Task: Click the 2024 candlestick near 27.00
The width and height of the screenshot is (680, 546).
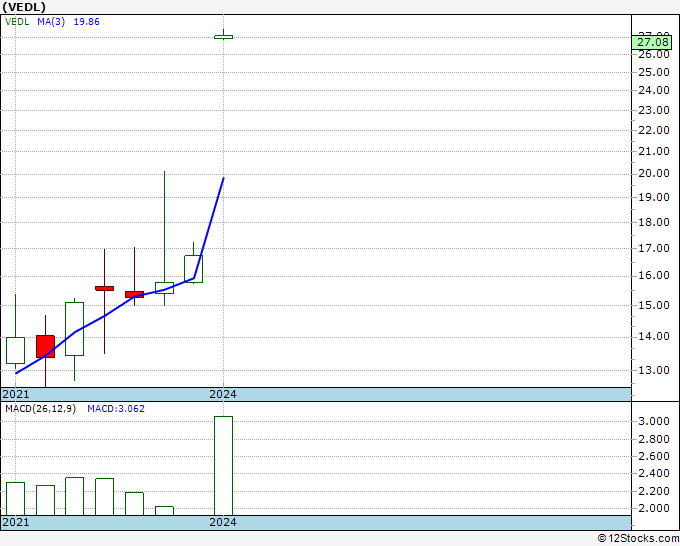Action: (223, 37)
